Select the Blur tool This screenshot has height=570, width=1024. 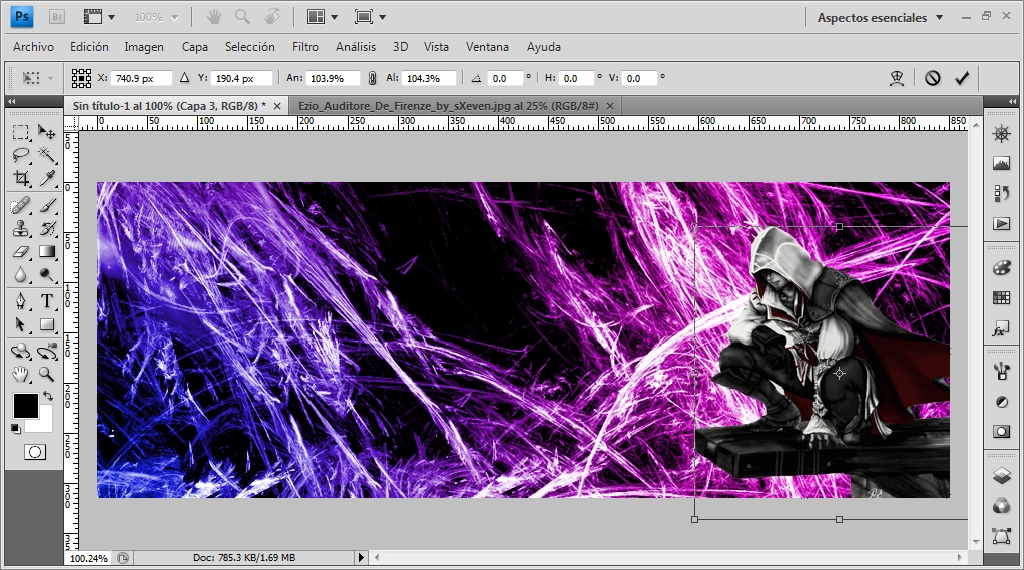[x=21, y=274]
